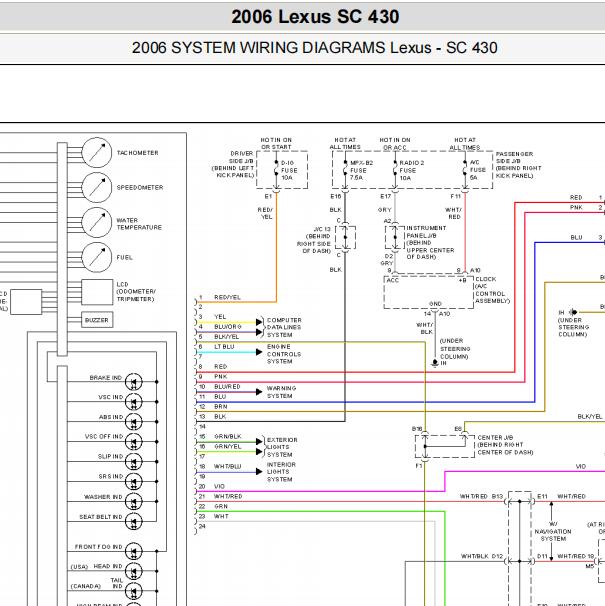Image resolution: width=605 pixels, height=606 pixels.
Task: Click pin 10 'BLU/RED' wire label
Action: pos(227,386)
